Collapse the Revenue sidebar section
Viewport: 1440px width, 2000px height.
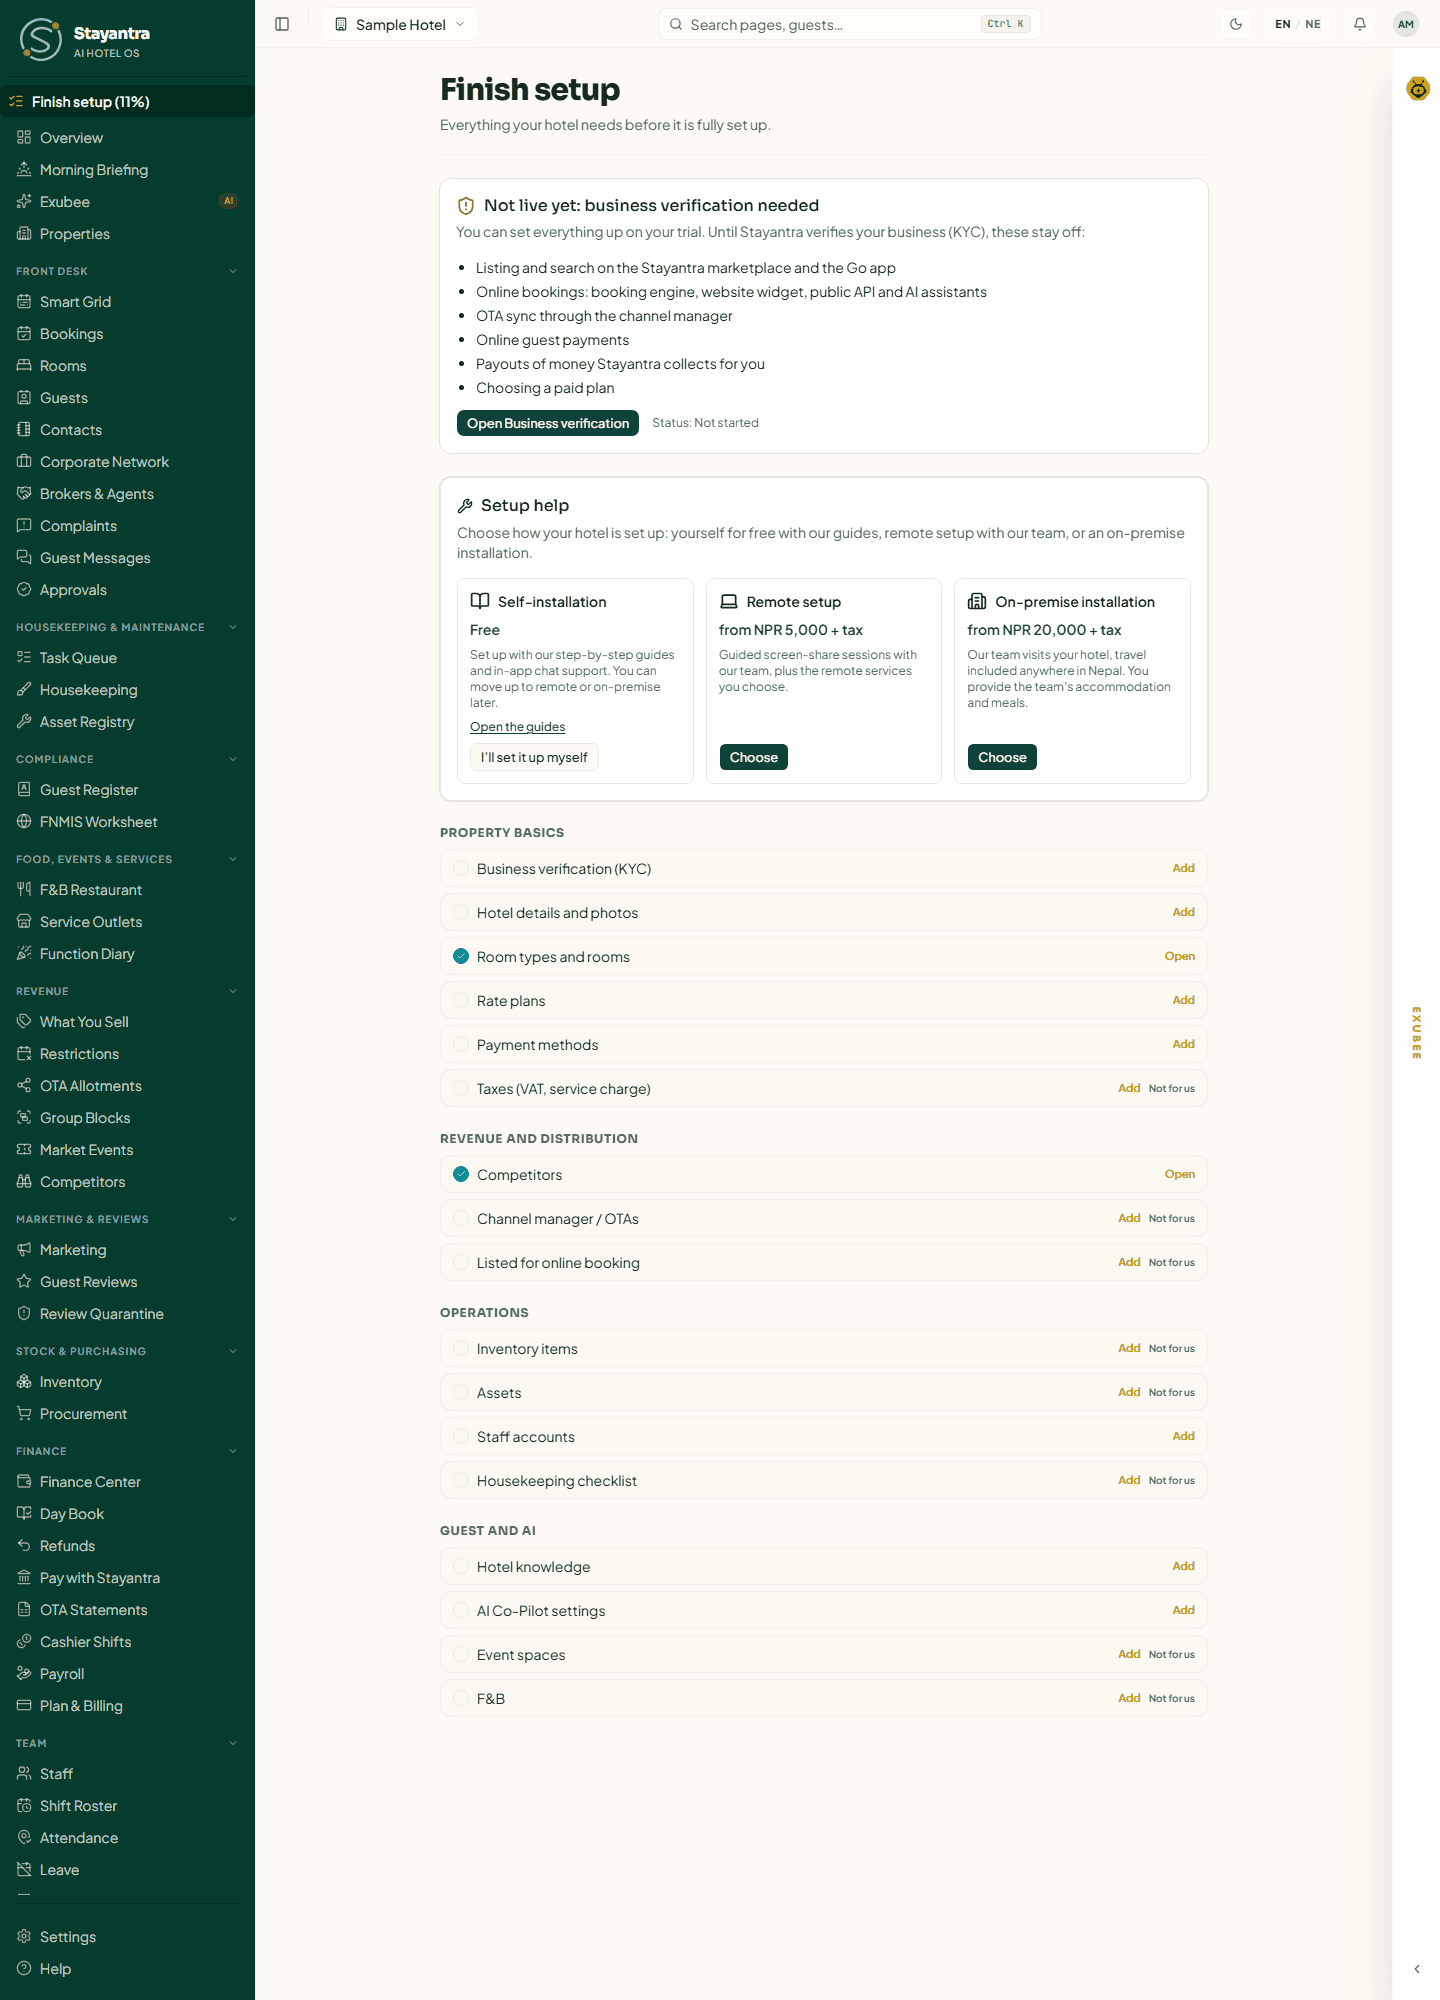click(233, 991)
